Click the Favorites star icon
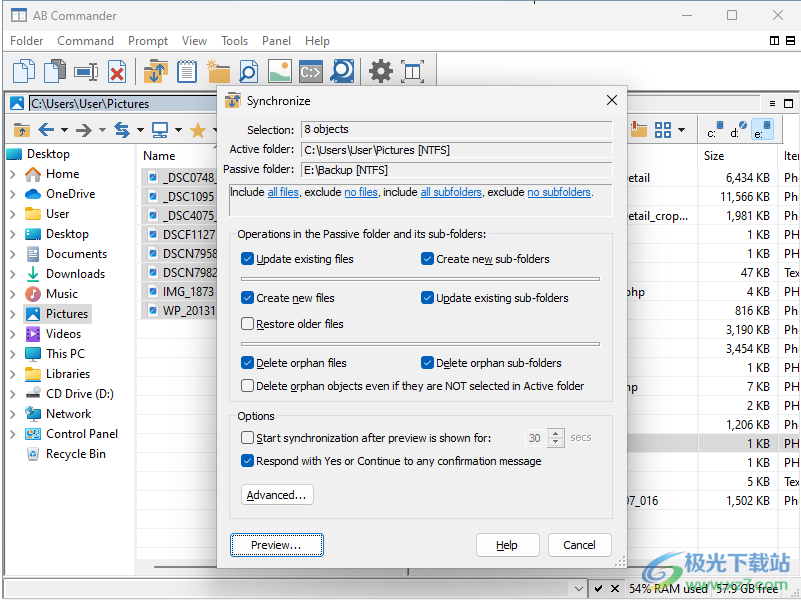The image size is (801, 601). coord(198,130)
